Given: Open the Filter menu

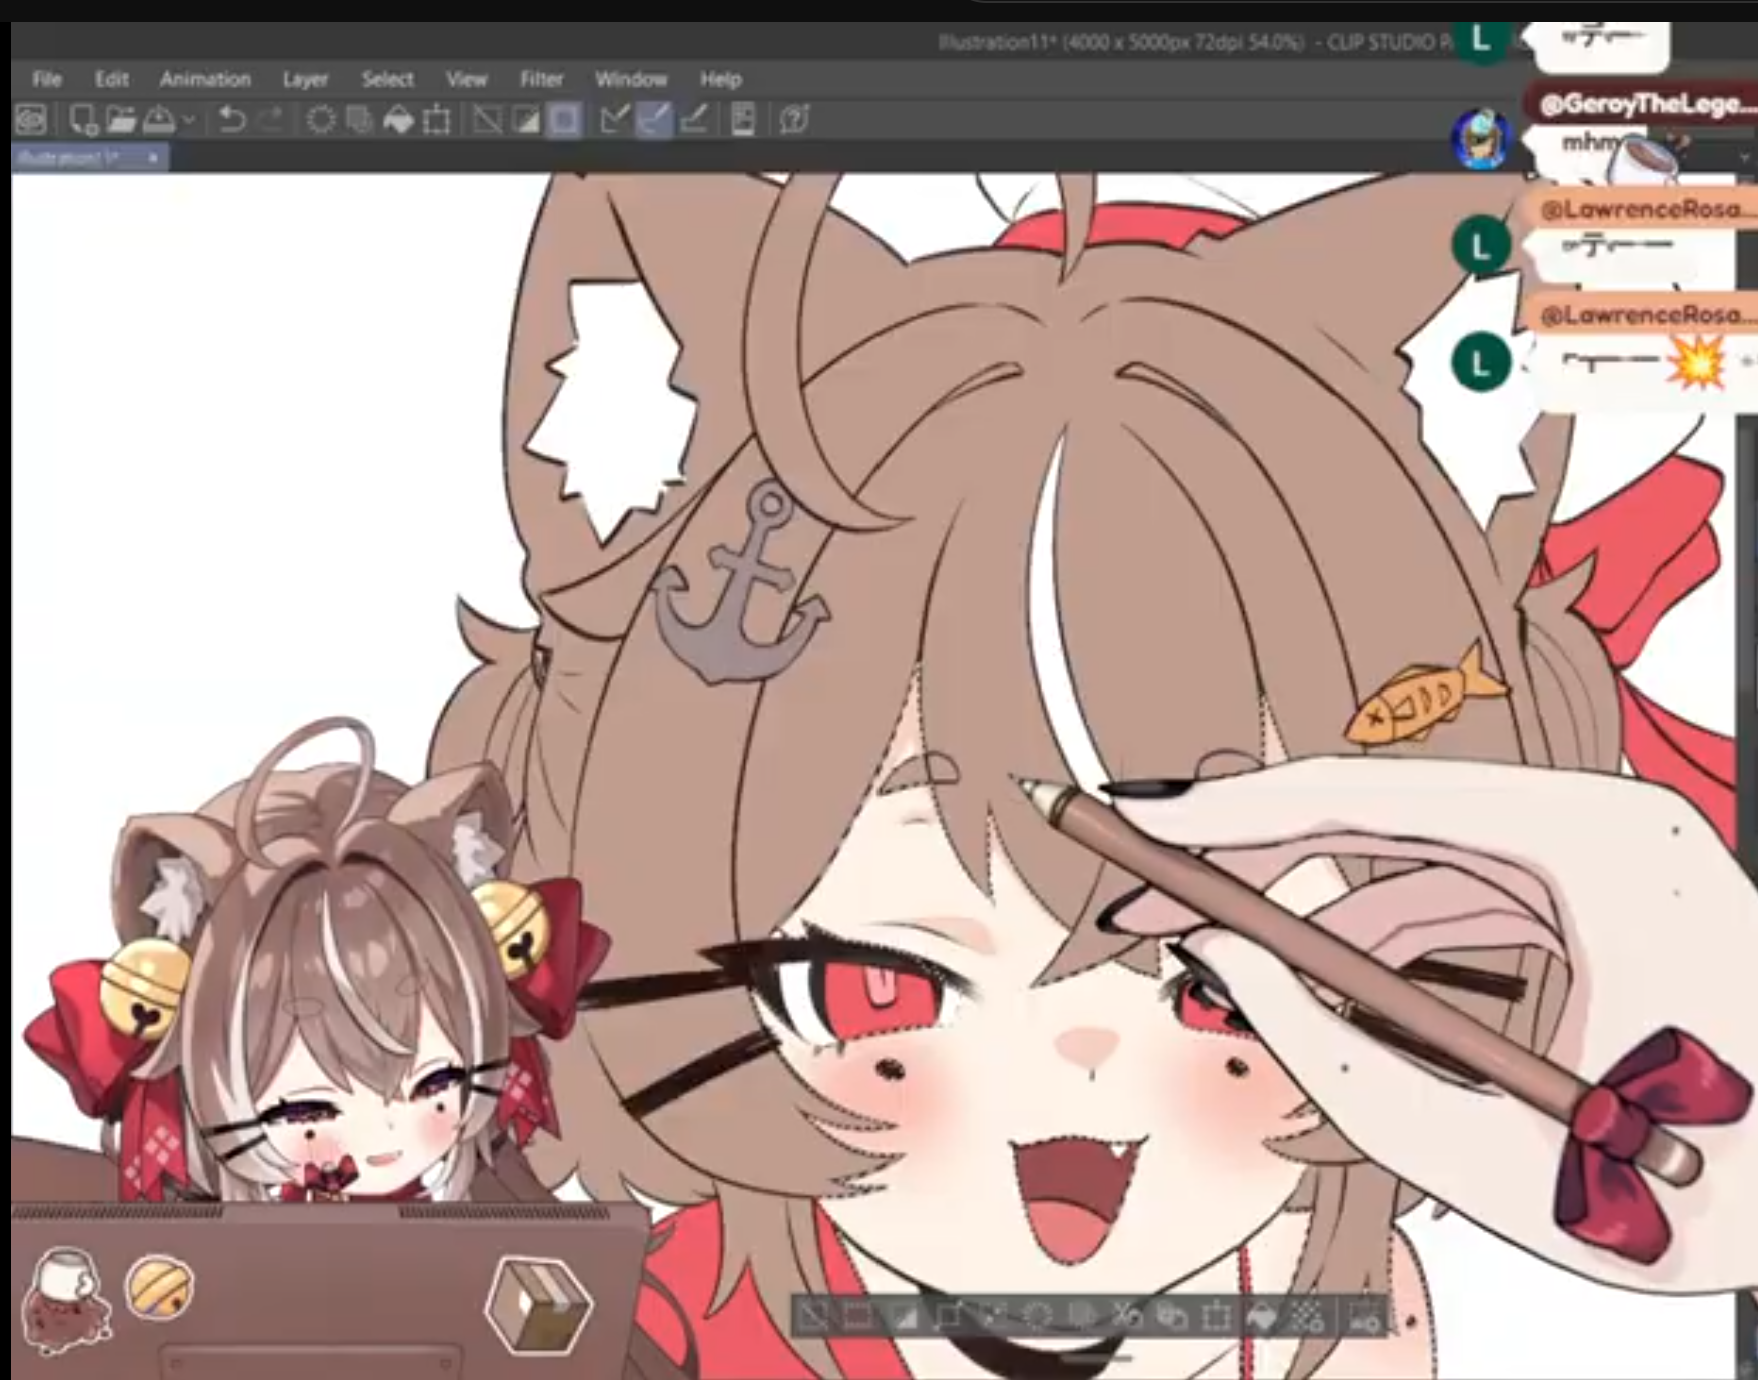Looking at the screenshot, I should coord(541,79).
